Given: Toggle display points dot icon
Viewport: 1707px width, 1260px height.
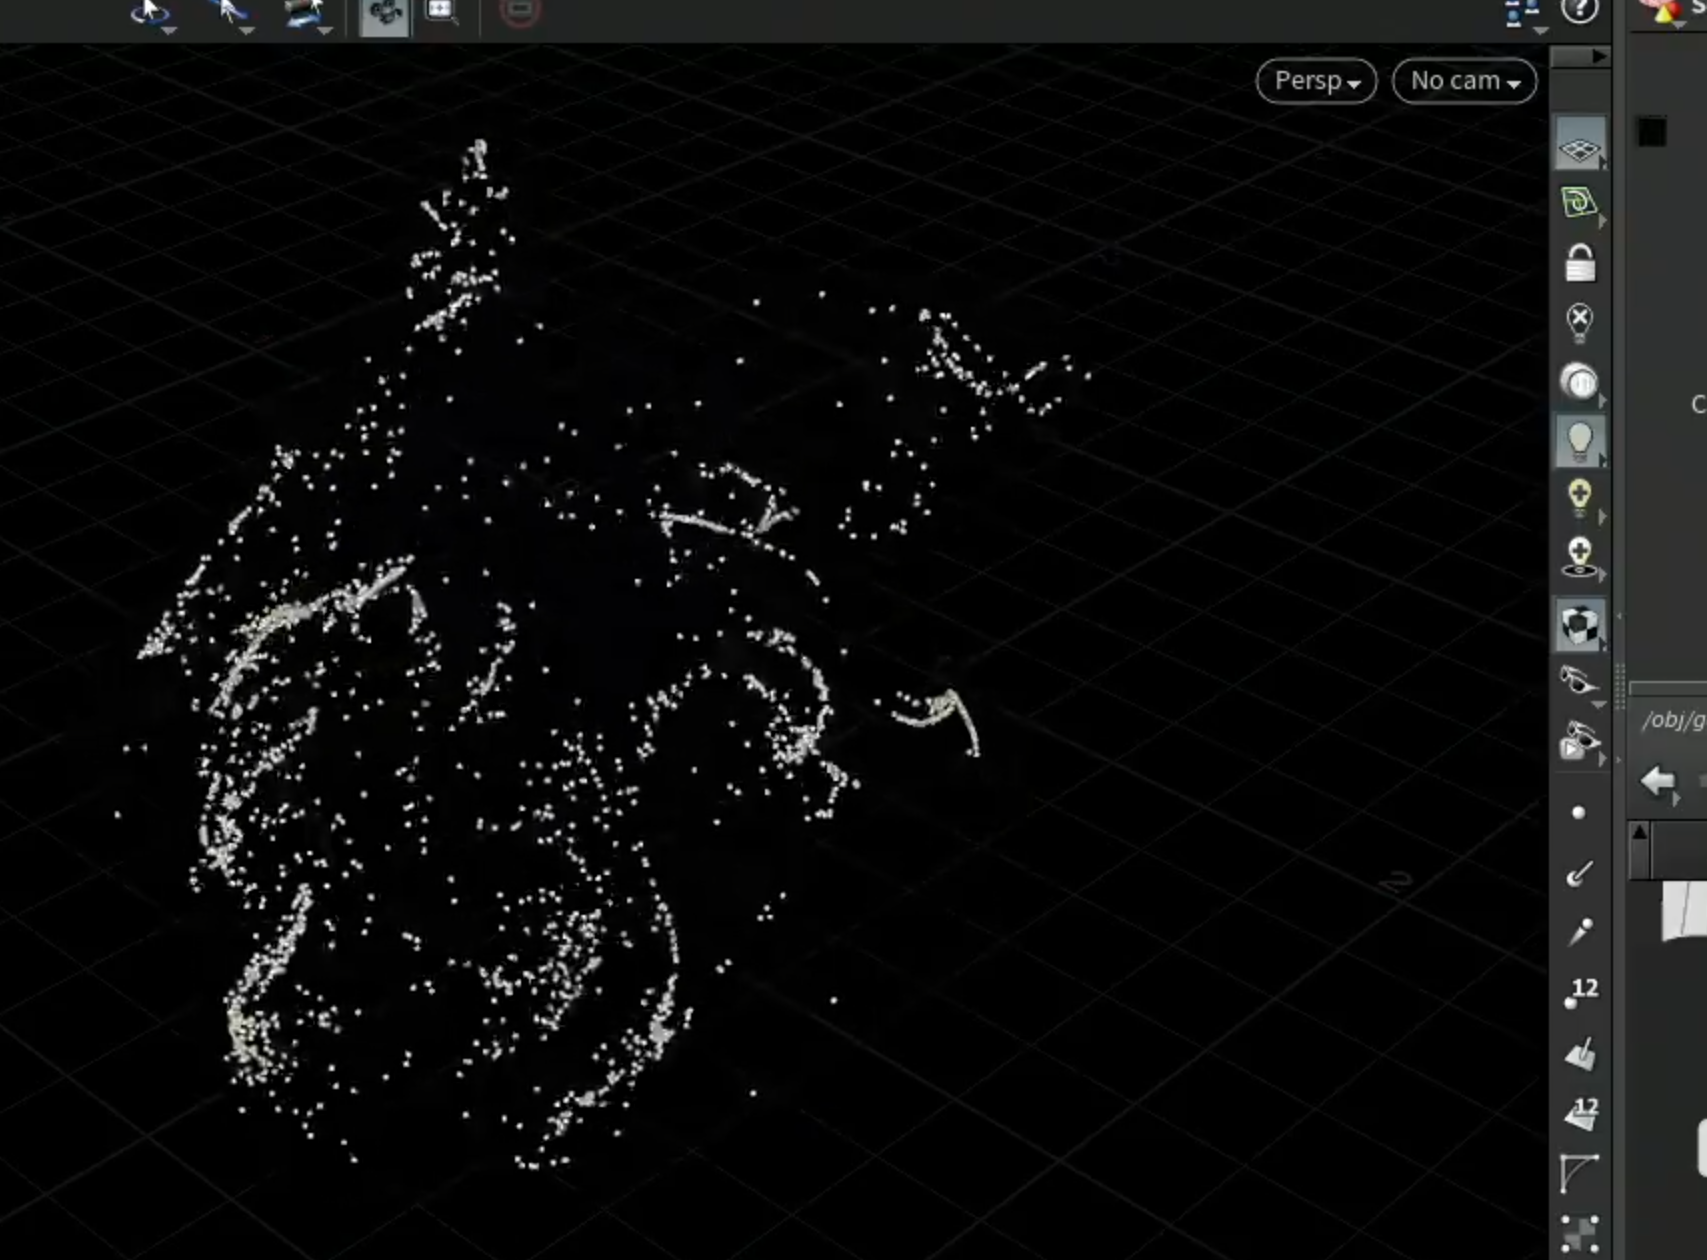Looking at the screenshot, I should [1579, 813].
